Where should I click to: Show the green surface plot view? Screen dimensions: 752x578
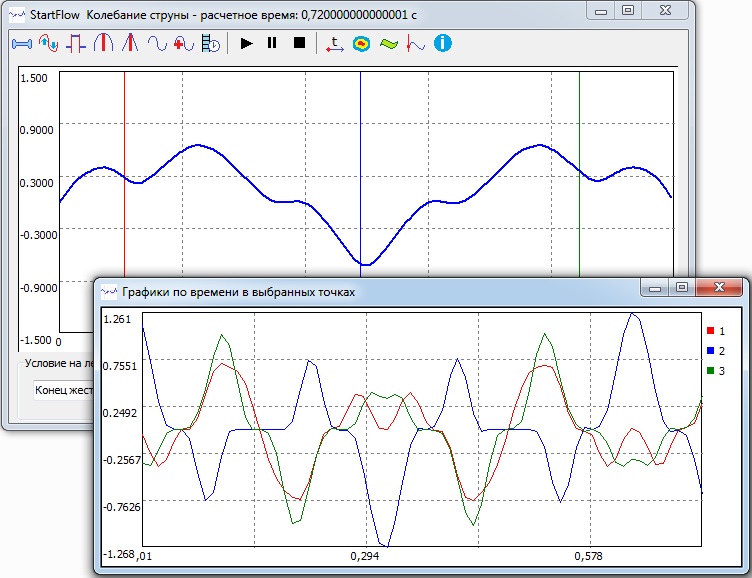(x=388, y=44)
